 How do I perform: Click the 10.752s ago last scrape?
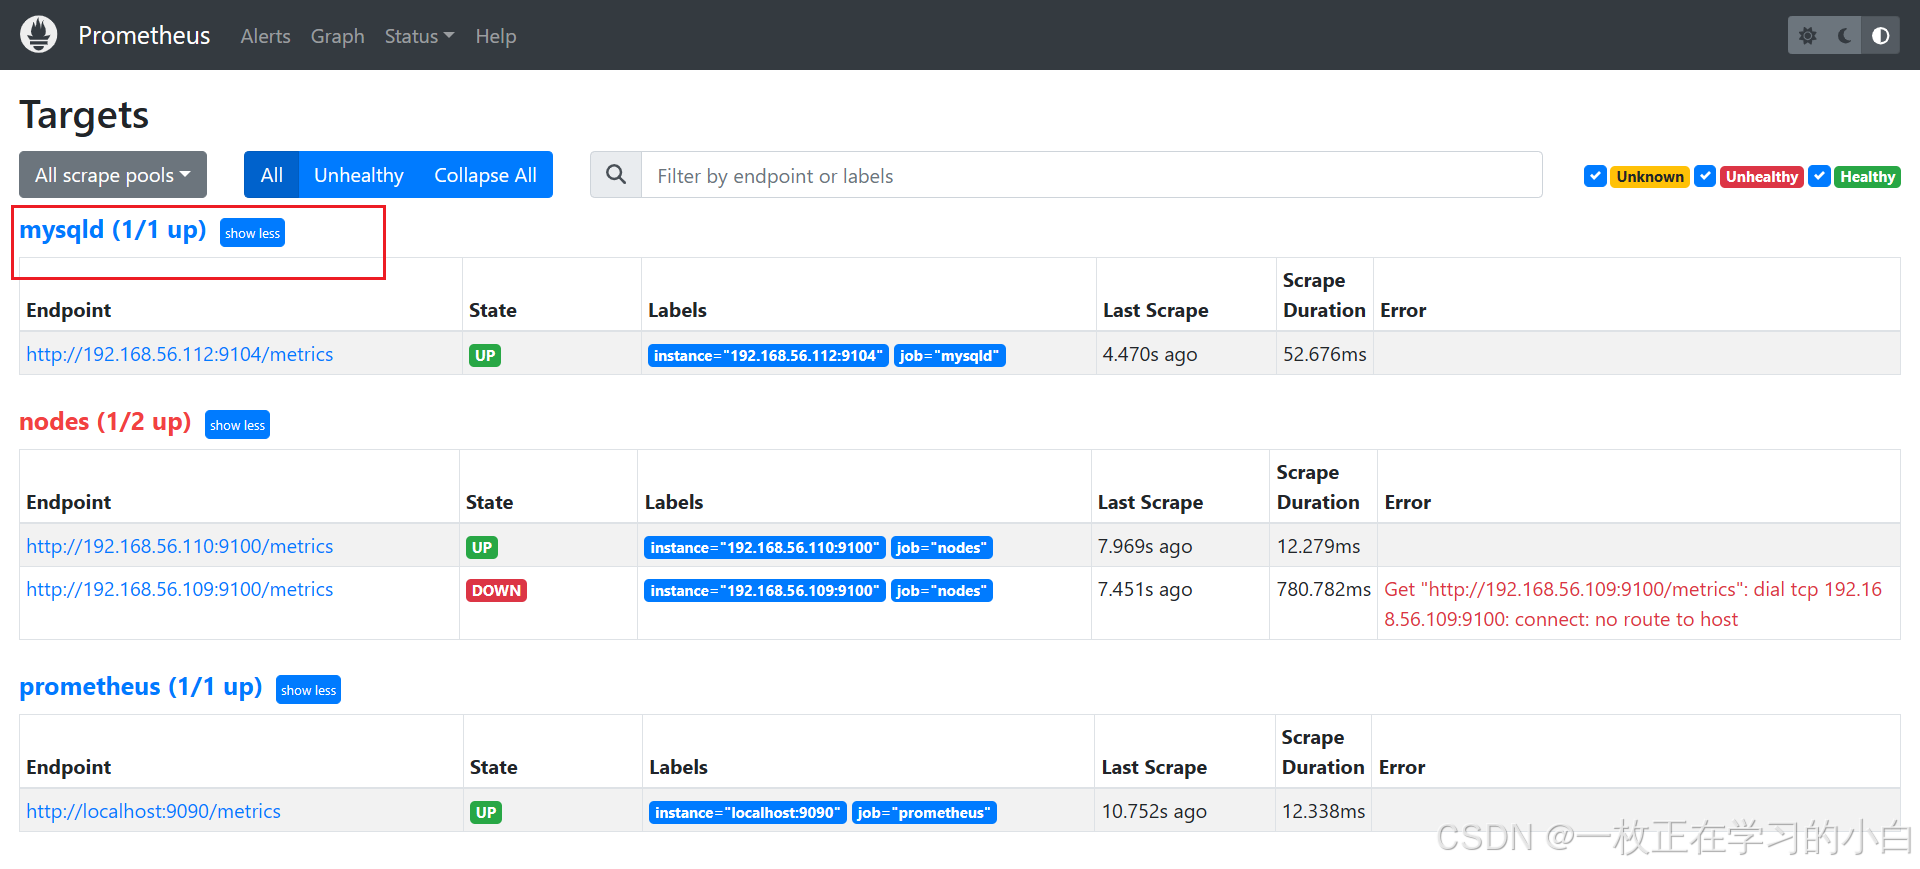coord(1154,811)
